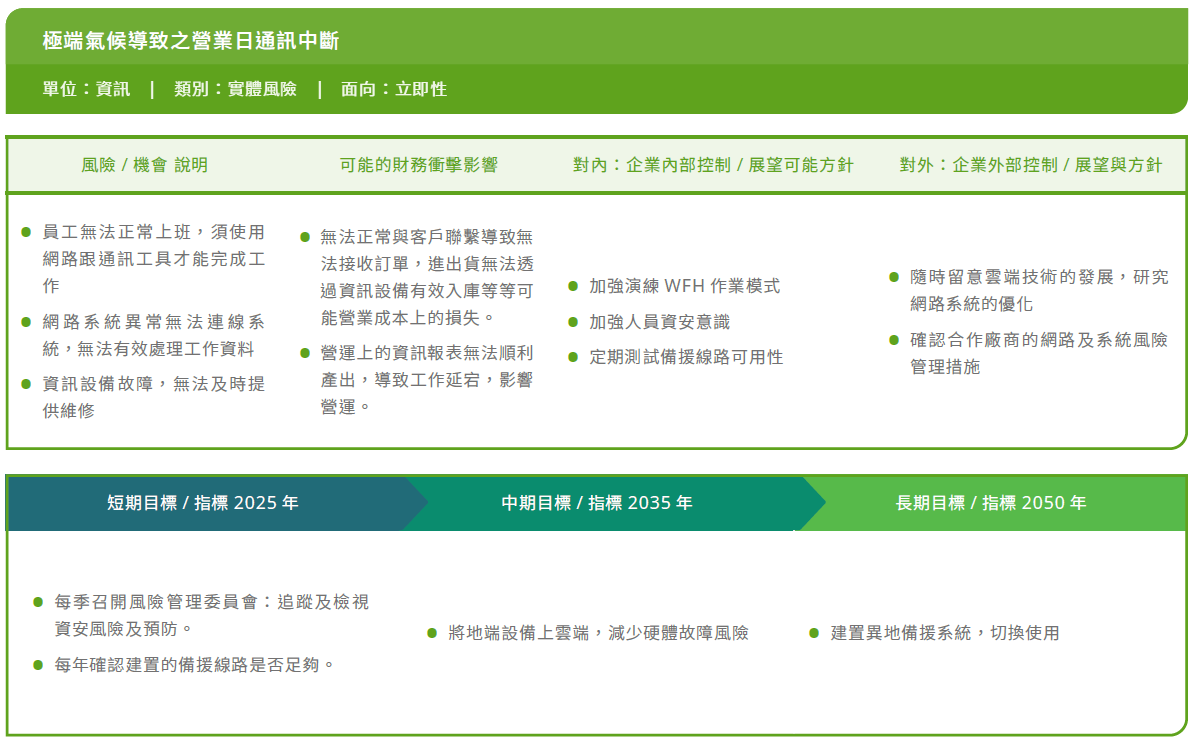Click the 類別：實體風險 label

tap(235, 89)
